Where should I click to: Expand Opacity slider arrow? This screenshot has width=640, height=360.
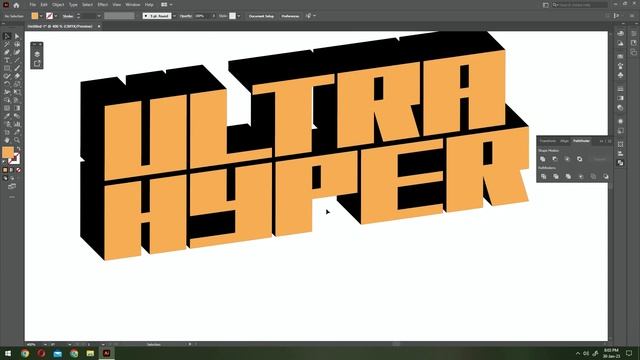[213, 16]
